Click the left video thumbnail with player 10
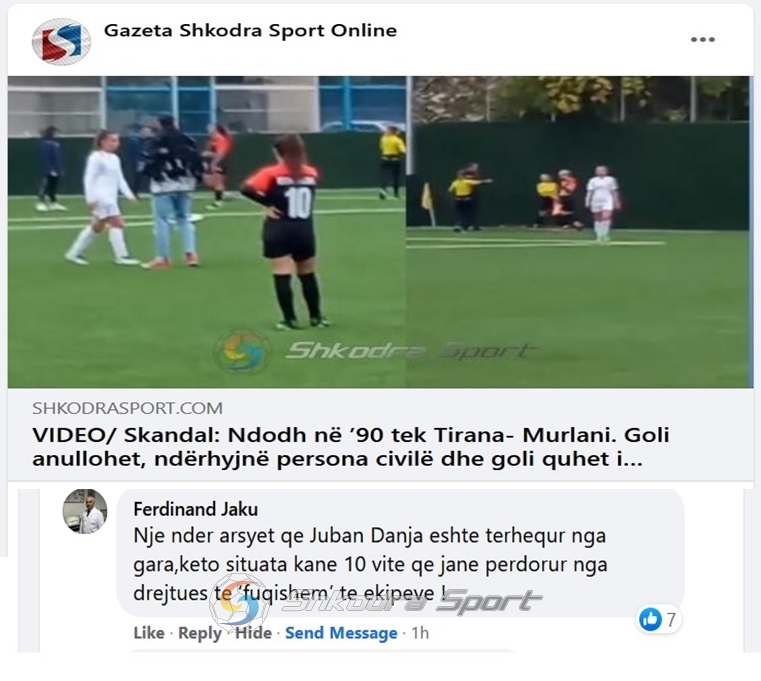The image size is (761, 681). [x=207, y=232]
